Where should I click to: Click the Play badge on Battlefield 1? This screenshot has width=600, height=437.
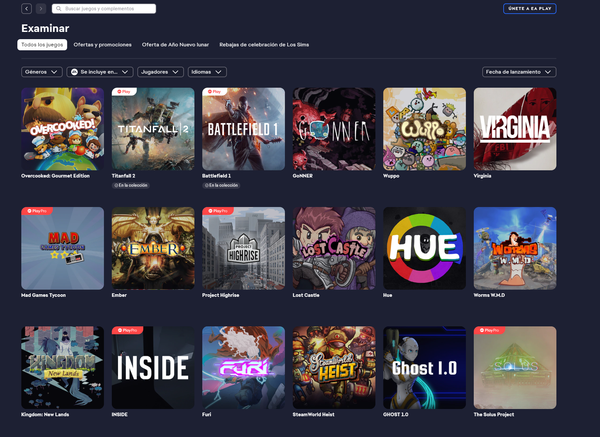coord(215,92)
